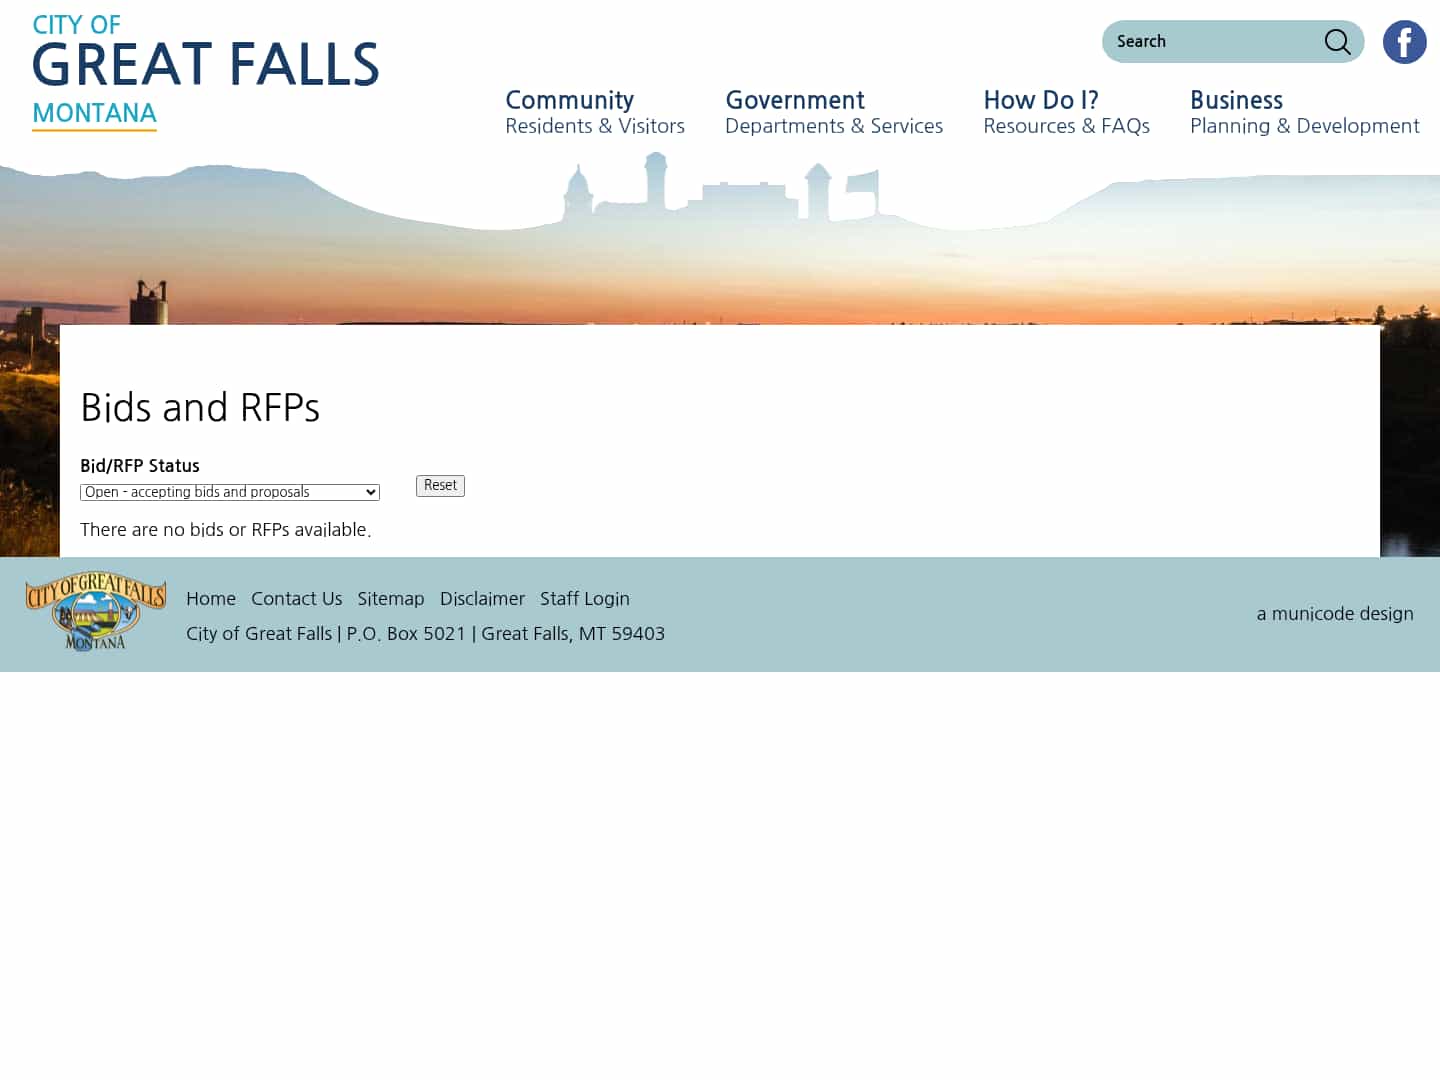The height and width of the screenshot is (1080, 1440).
Task: Click the municode design credit link
Action: (1335, 613)
